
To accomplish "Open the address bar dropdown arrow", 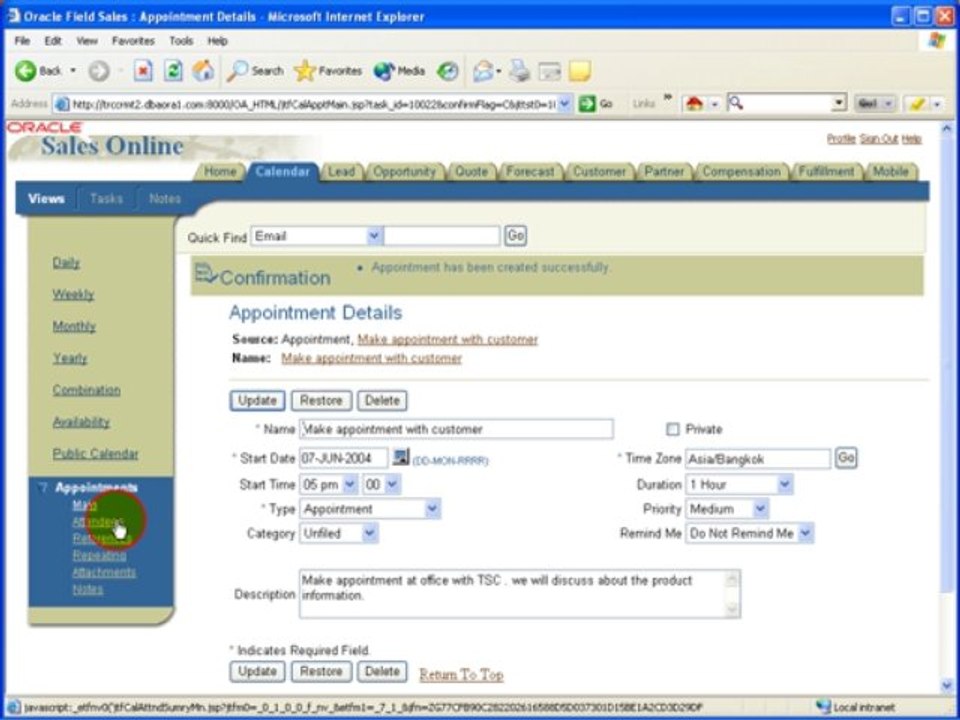I will click(564, 103).
